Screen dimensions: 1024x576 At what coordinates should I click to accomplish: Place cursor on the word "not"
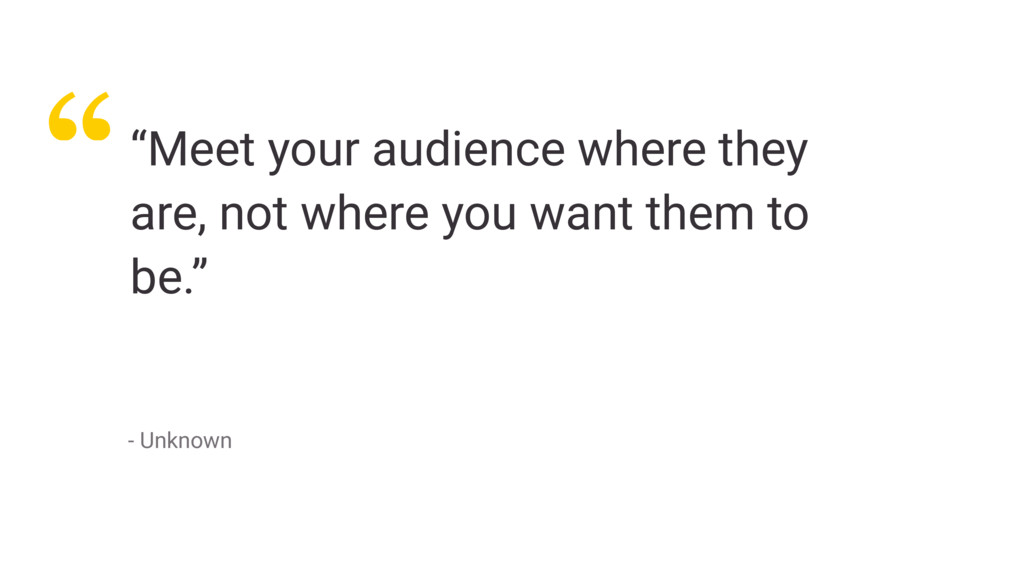(x=253, y=214)
